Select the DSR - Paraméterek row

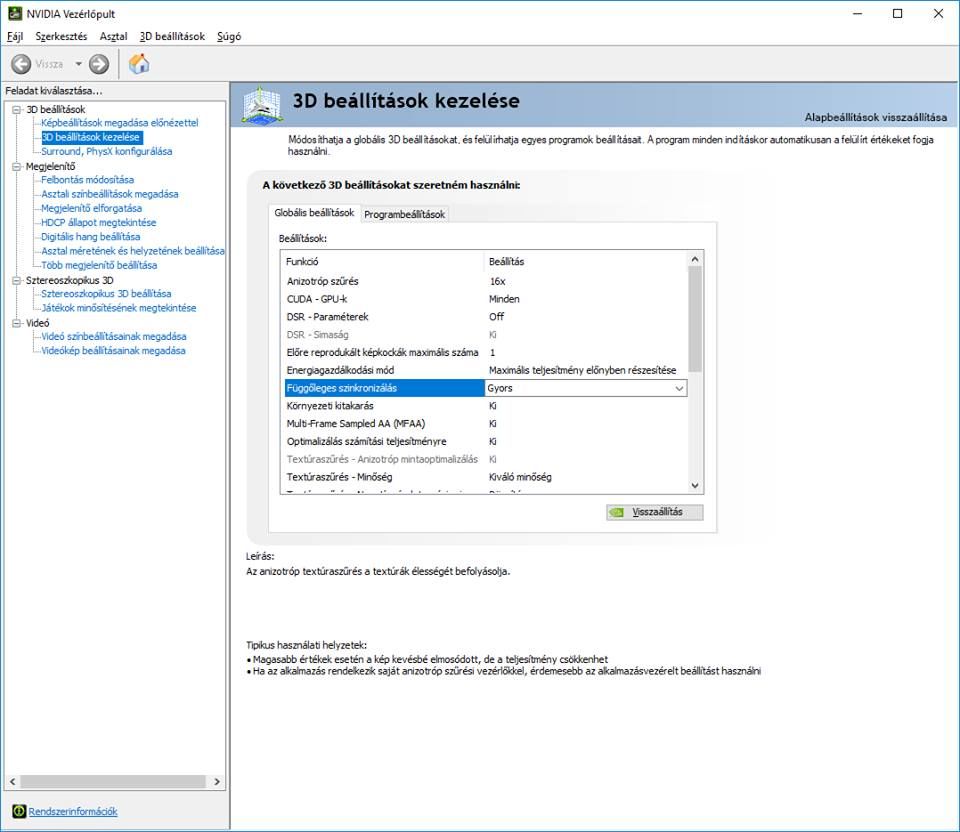click(x=486, y=317)
